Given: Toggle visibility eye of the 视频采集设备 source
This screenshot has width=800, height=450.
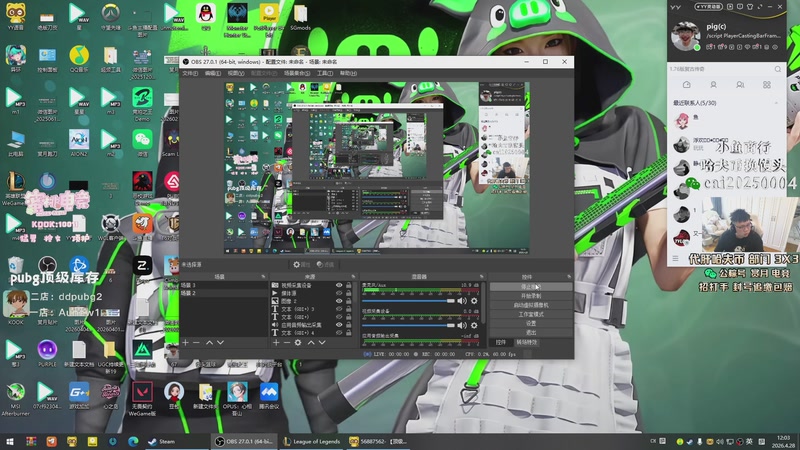Looking at the screenshot, I should click(339, 286).
